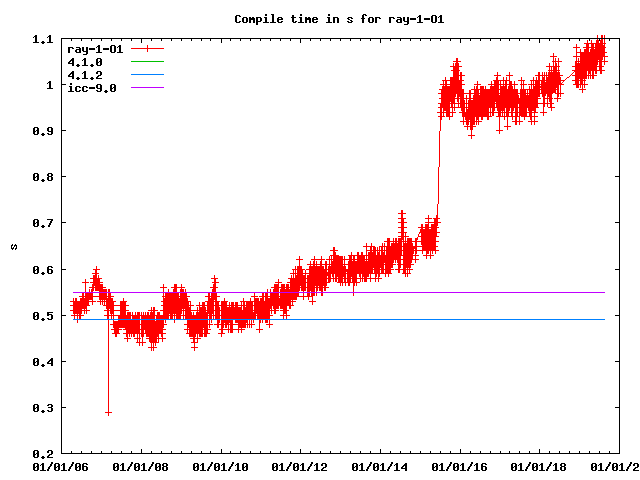Click the 1.1 y-axis tick label
The height and width of the screenshot is (480, 640).
click(x=44, y=39)
